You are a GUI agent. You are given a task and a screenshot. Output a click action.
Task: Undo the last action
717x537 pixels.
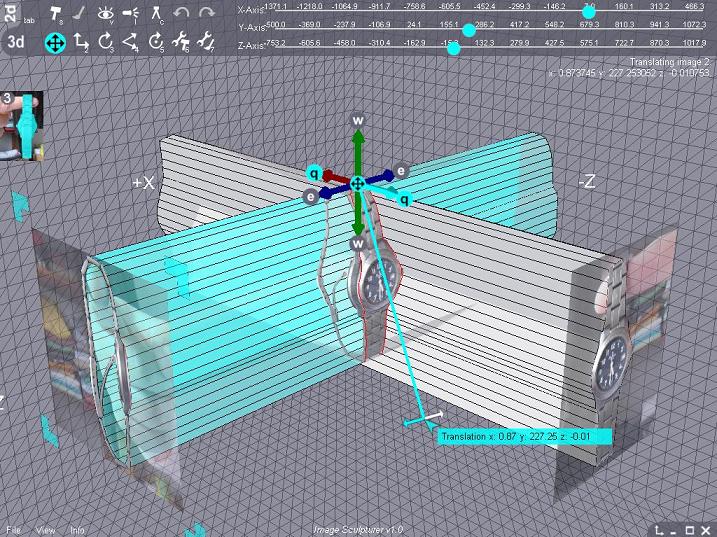pyautogui.click(x=182, y=13)
